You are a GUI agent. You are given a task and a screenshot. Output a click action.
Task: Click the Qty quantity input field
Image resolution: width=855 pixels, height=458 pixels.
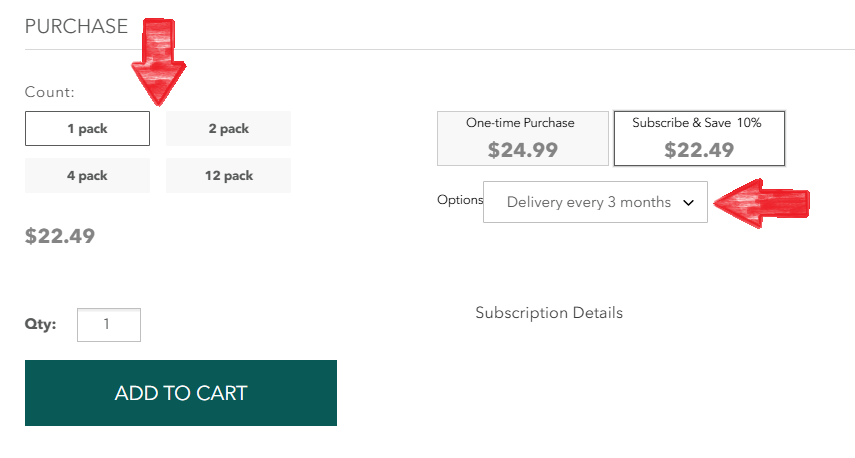pos(108,325)
